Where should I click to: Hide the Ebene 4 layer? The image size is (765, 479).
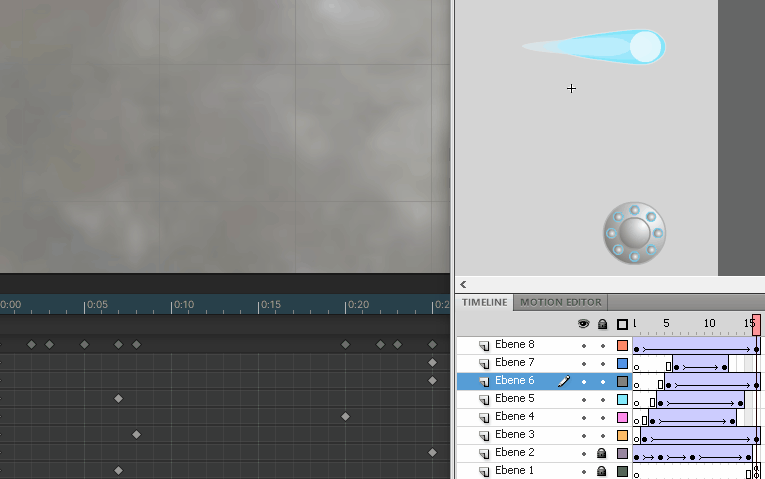click(x=584, y=418)
